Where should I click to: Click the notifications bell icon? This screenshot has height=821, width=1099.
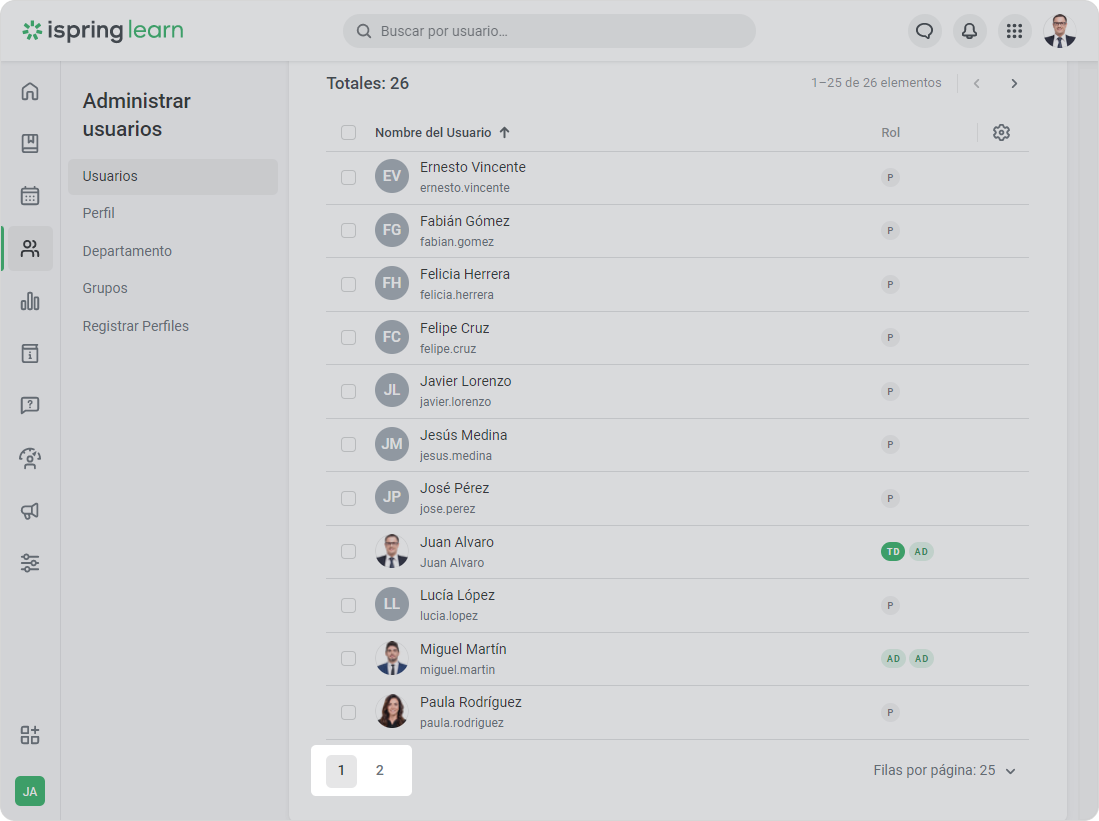pos(969,31)
